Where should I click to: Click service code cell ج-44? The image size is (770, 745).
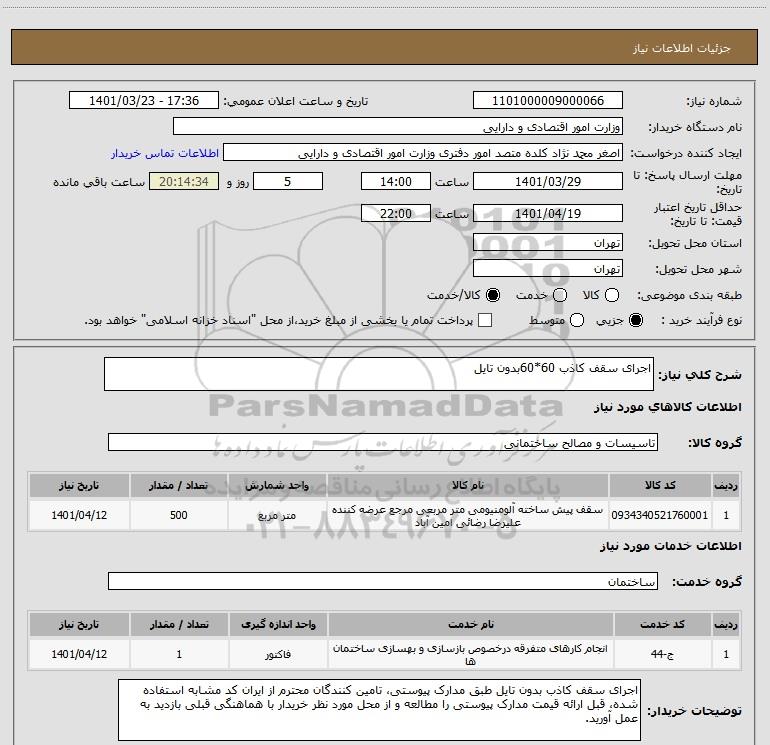662,654
